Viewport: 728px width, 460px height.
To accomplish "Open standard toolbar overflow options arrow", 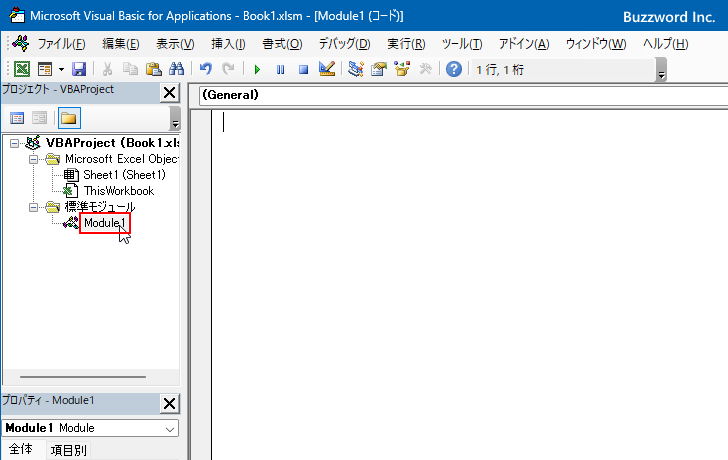I will point(662,70).
